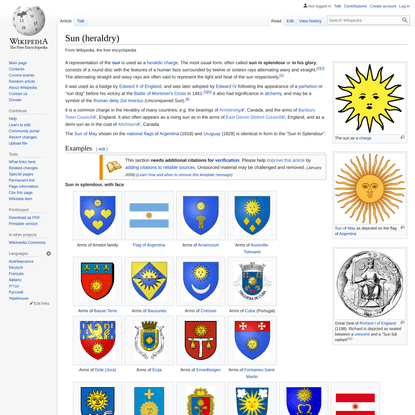Click the Log in link

404,6
